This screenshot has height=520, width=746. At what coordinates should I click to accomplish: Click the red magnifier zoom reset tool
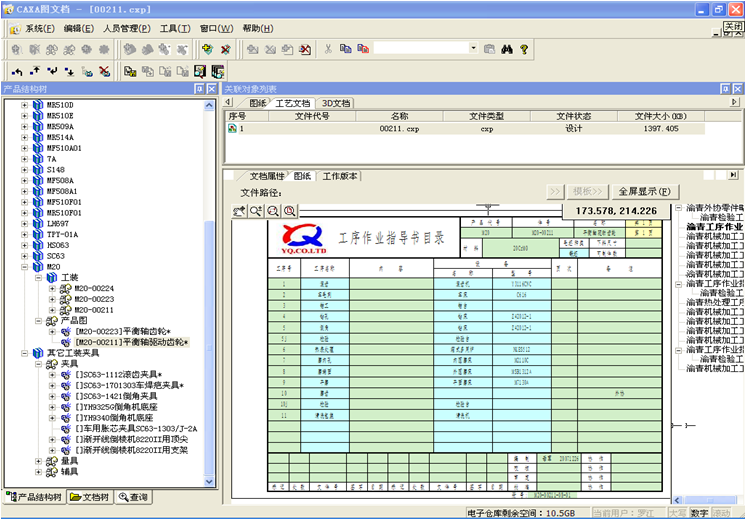[289, 211]
